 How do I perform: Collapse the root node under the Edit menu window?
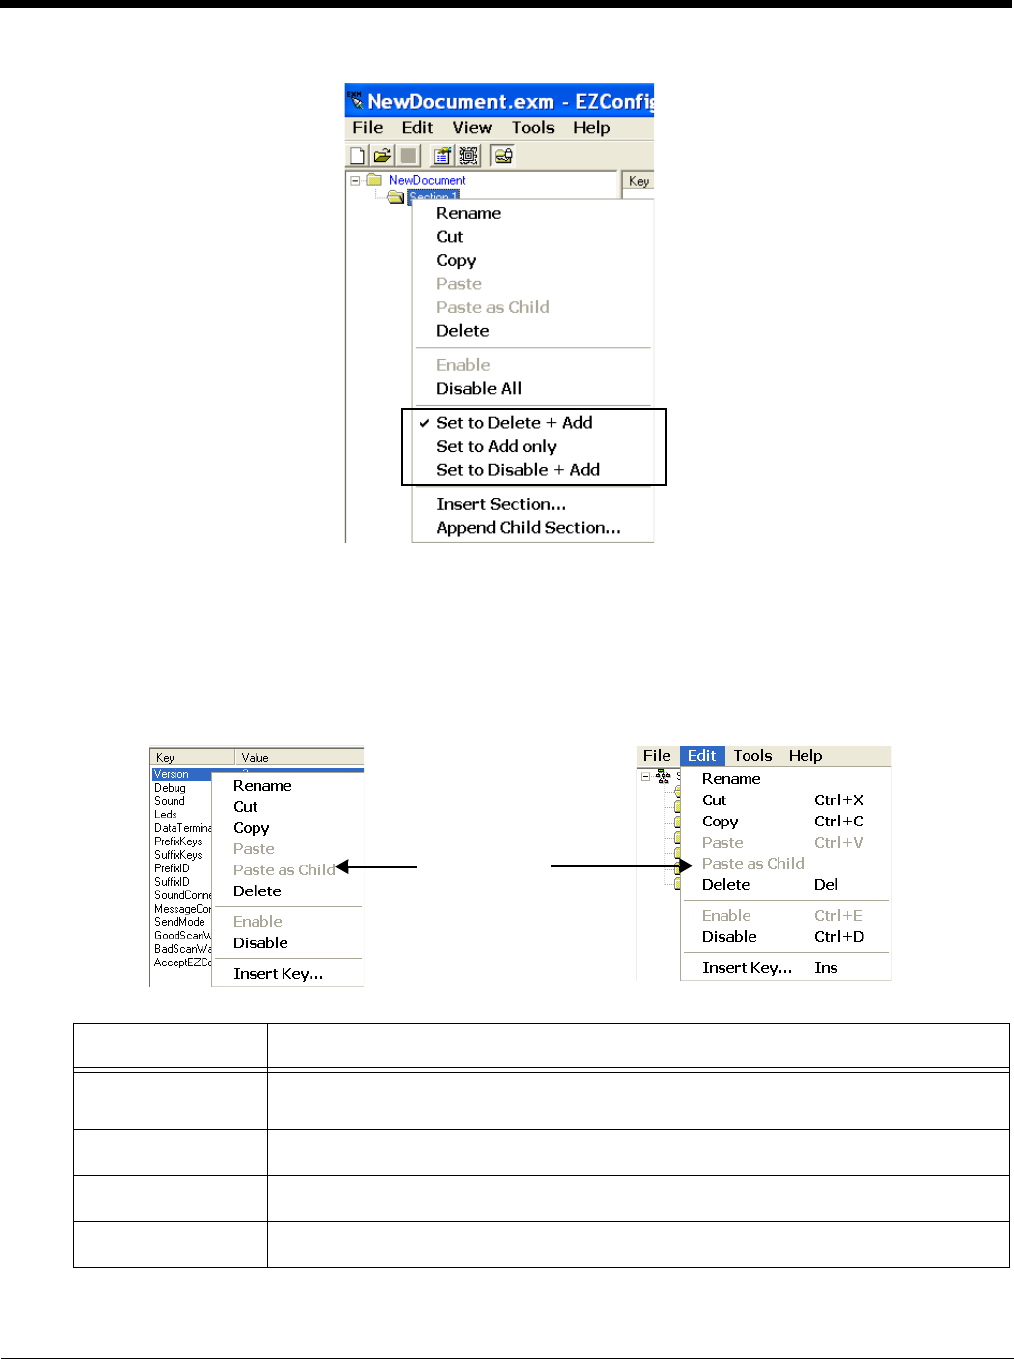pyautogui.click(x=646, y=776)
